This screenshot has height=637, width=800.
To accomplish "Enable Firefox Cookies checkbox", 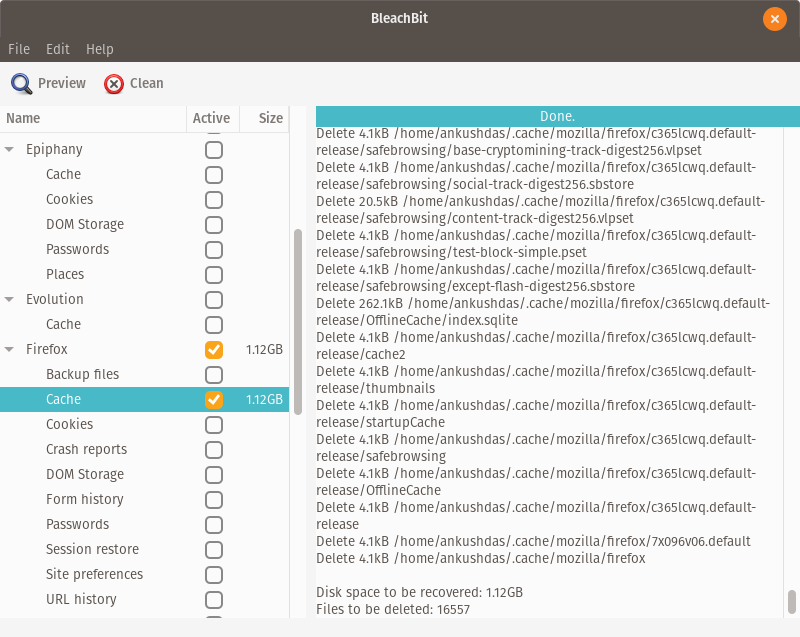I will 214,425.
